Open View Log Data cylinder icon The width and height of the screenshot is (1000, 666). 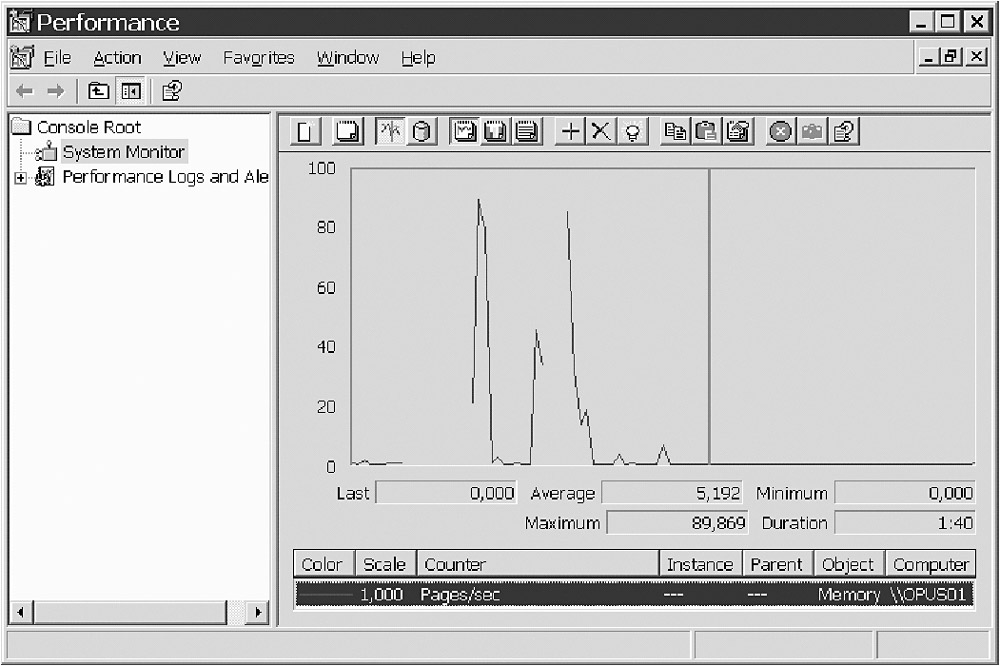421,131
